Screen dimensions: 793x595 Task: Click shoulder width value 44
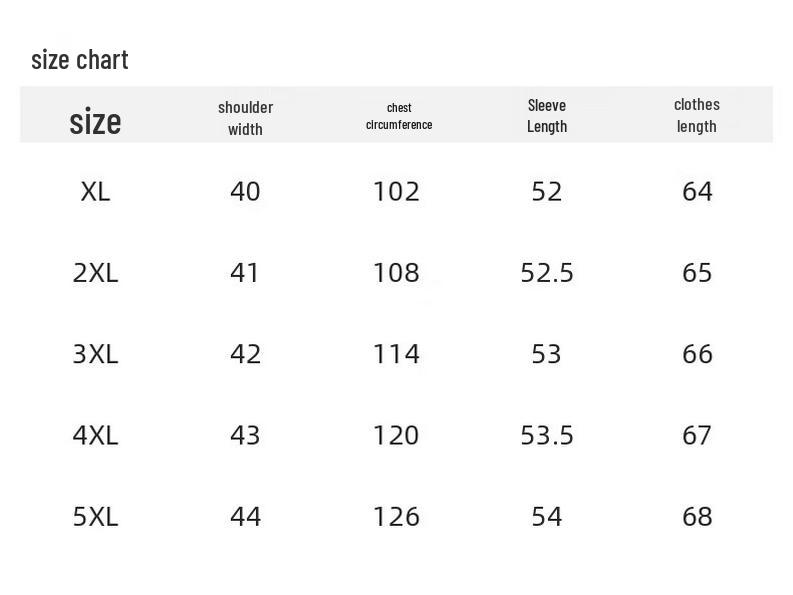(245, 516)
